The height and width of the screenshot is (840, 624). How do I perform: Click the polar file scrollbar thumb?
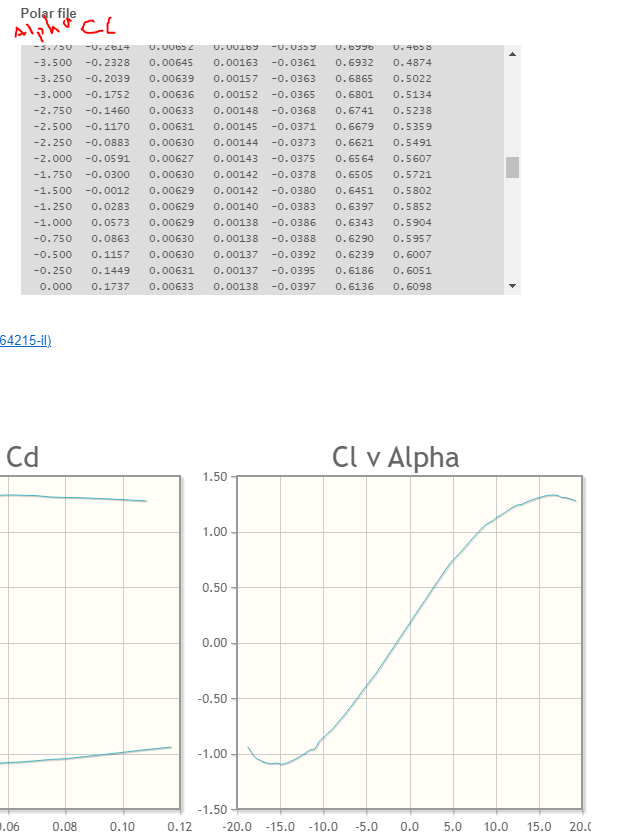click(512, 167)
